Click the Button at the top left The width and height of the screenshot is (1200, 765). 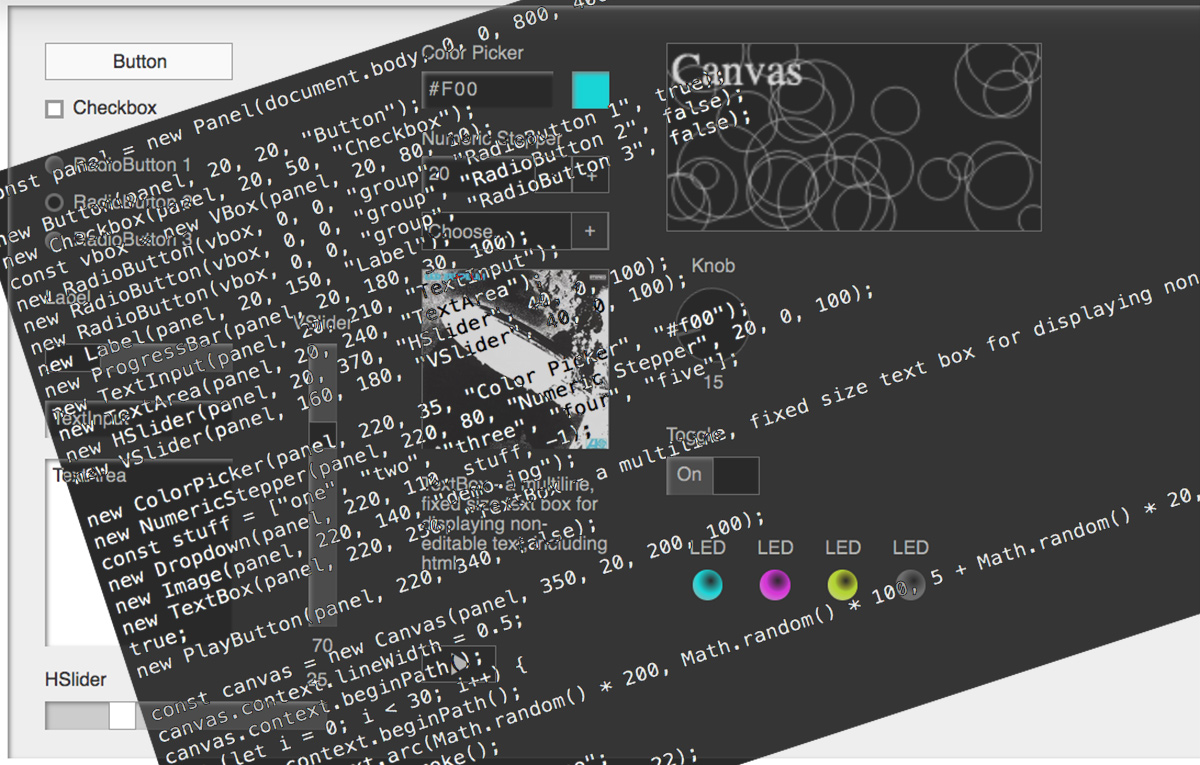point(139,61)
